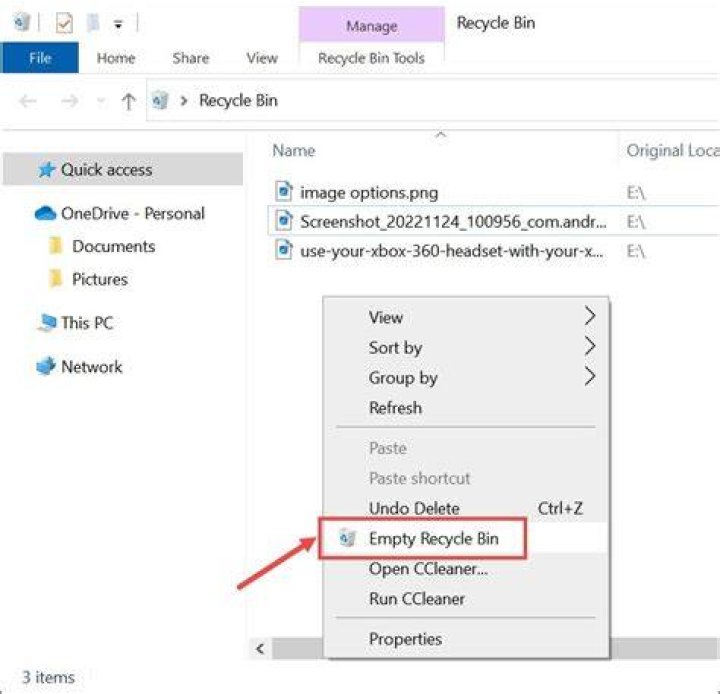
Task: Select Network in the navigation pane
Action: [91, 367]
